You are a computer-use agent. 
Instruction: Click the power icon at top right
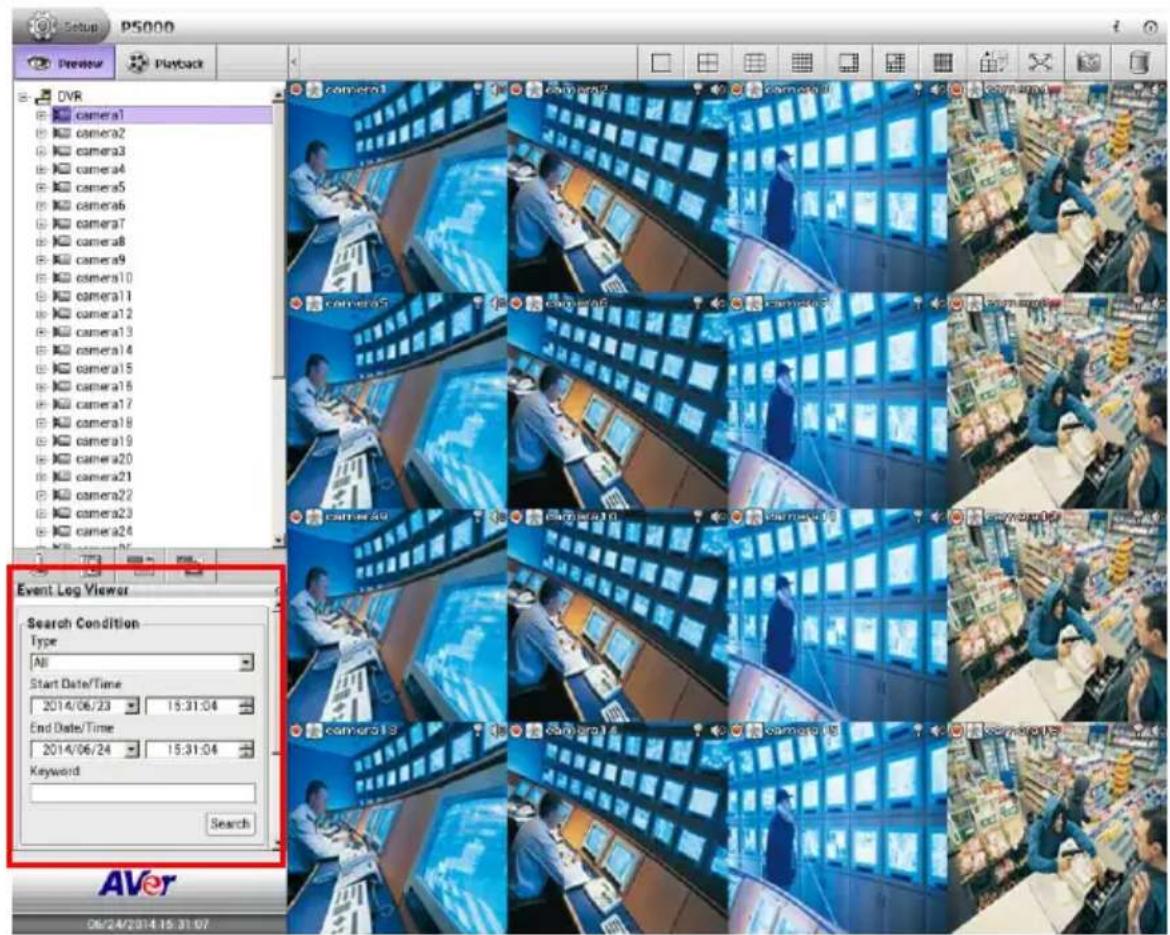coord(1150,27)
